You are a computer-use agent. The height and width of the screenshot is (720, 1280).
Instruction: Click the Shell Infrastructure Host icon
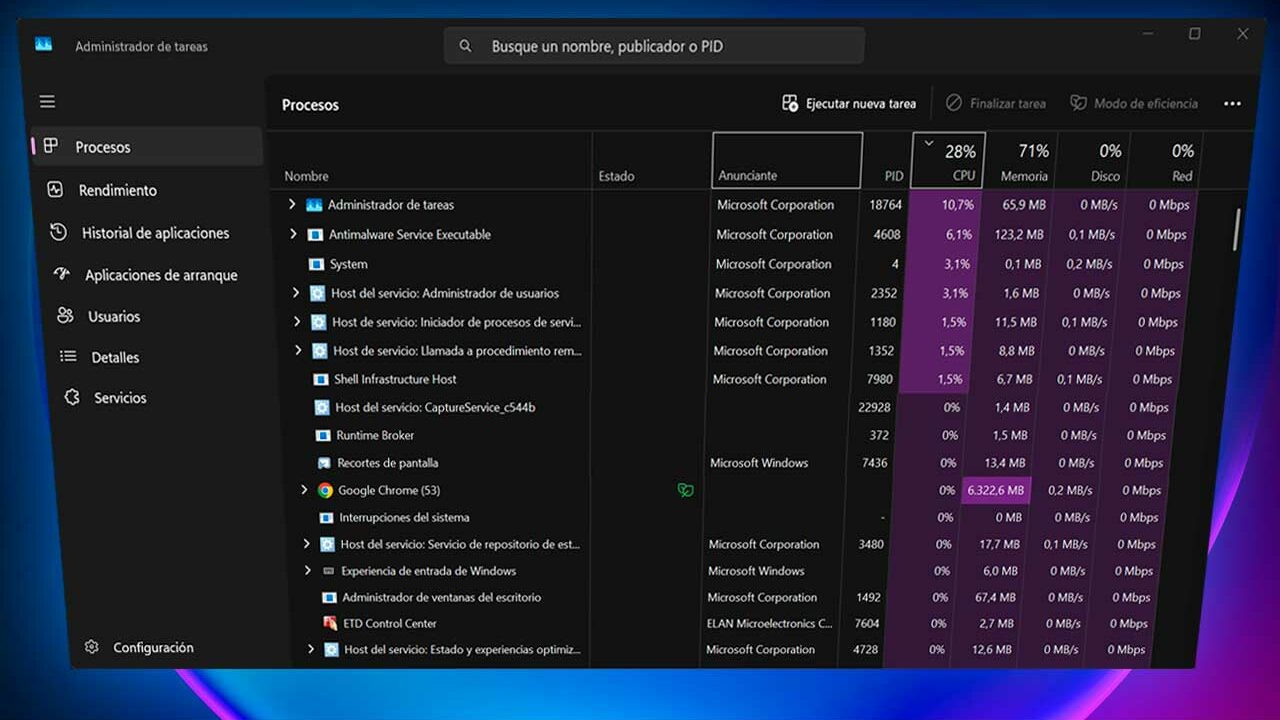tap(321, 379)
